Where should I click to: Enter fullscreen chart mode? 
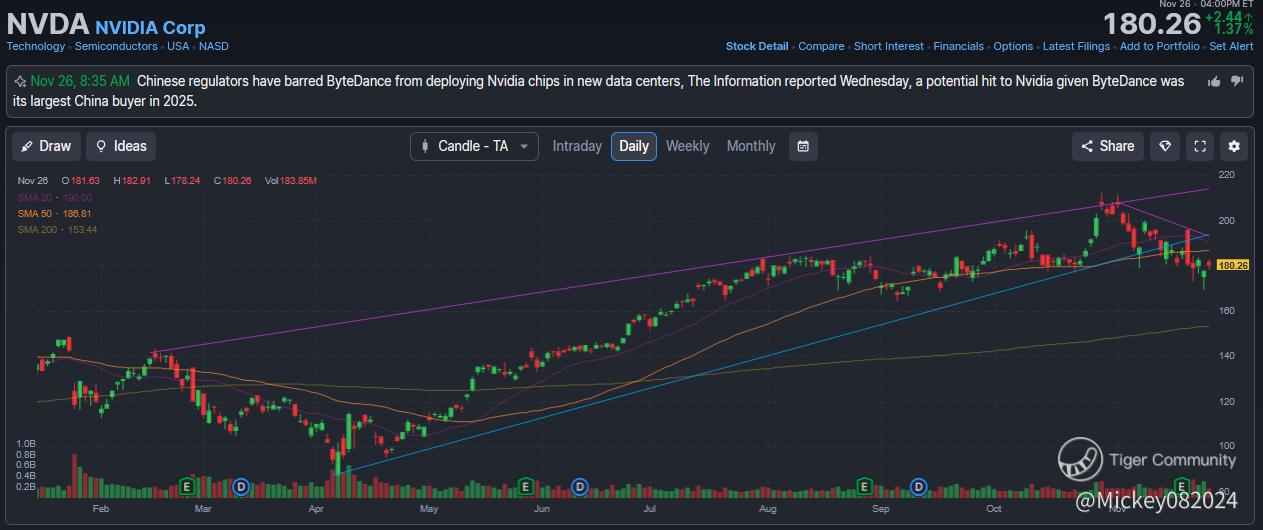click(1200, 146)
